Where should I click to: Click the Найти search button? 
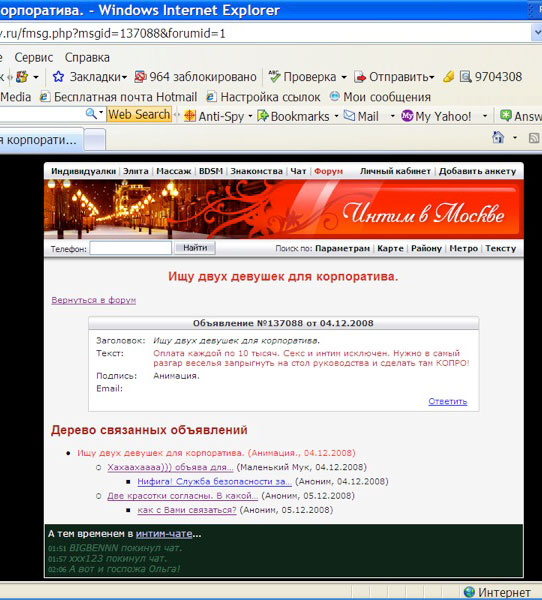pyautogui.click(x=195, y=248)
